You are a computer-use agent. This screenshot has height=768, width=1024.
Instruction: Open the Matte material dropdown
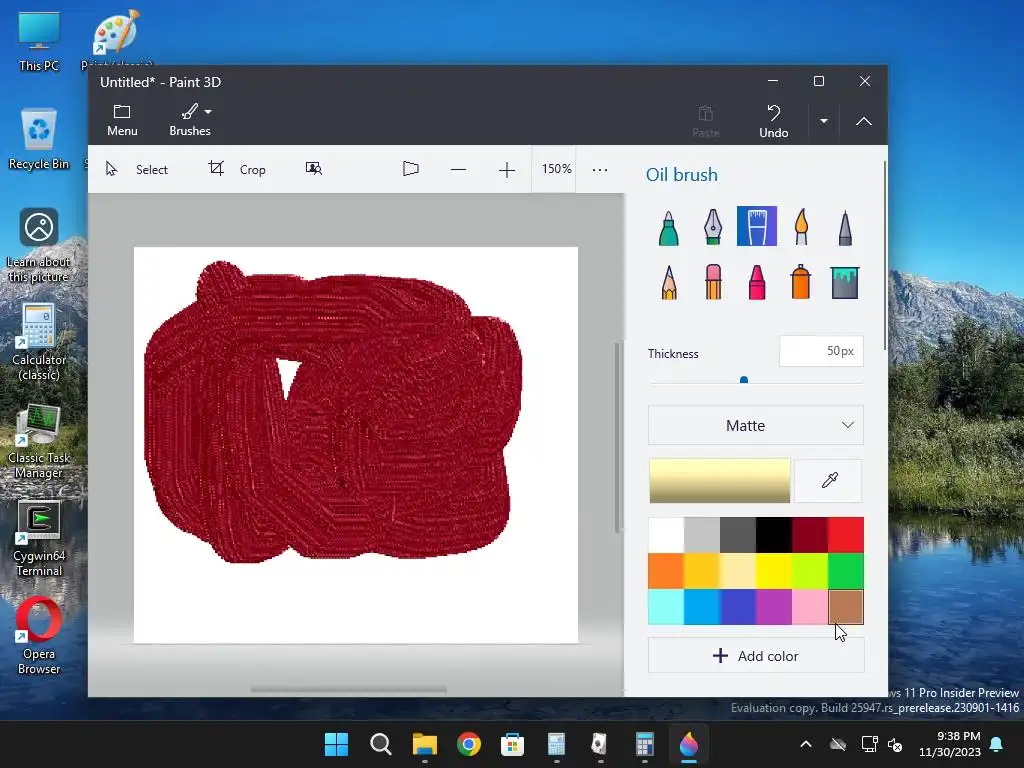coord(756,425)
